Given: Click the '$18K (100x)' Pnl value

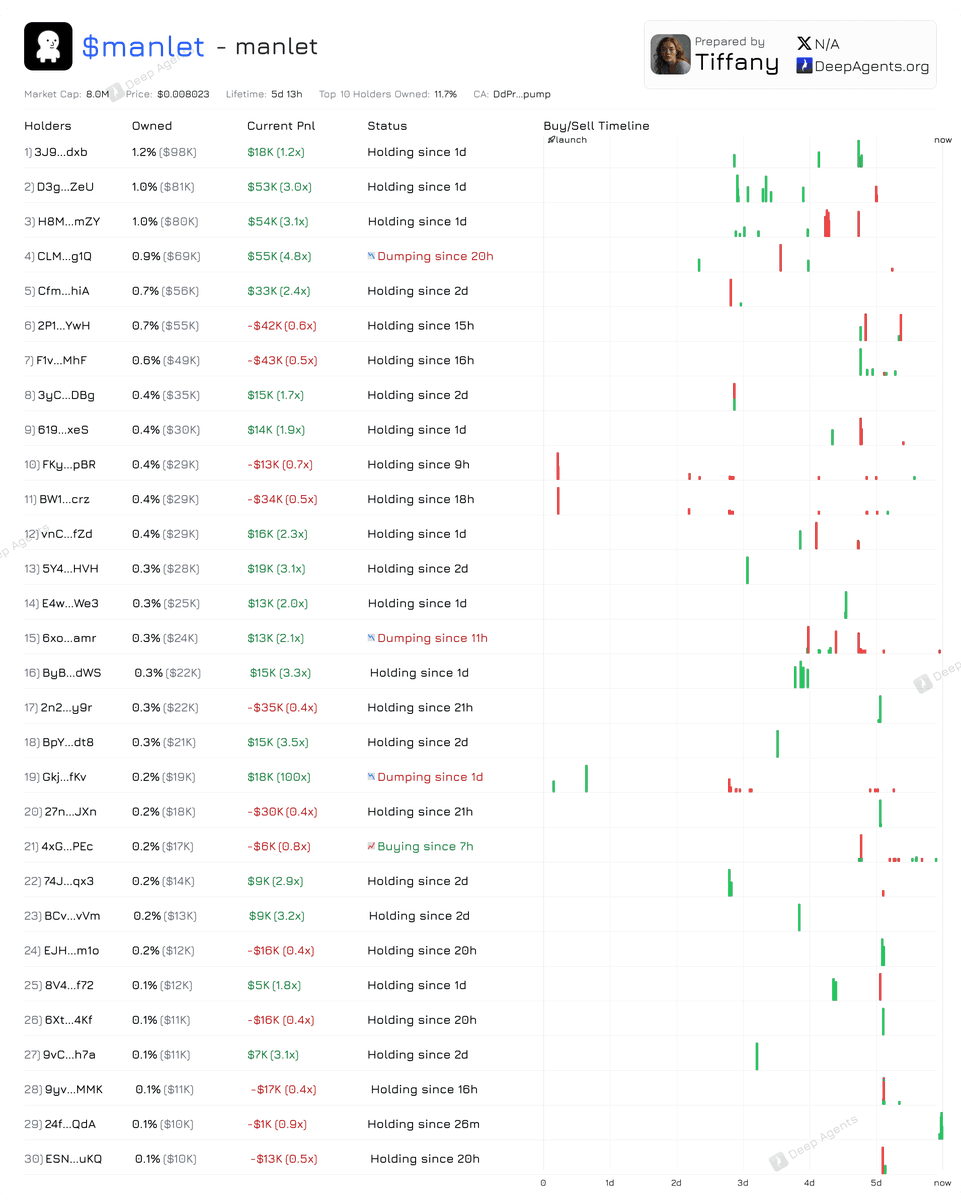Looking at the screenshot, I should 281,777.
